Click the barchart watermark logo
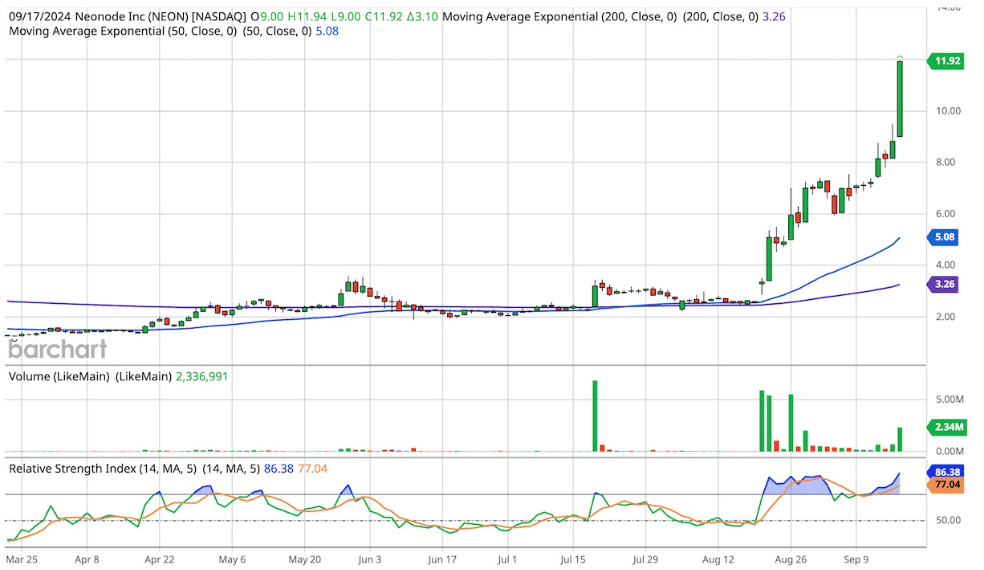The height and width of the screenshot is (570, 984). click(57, 349)
